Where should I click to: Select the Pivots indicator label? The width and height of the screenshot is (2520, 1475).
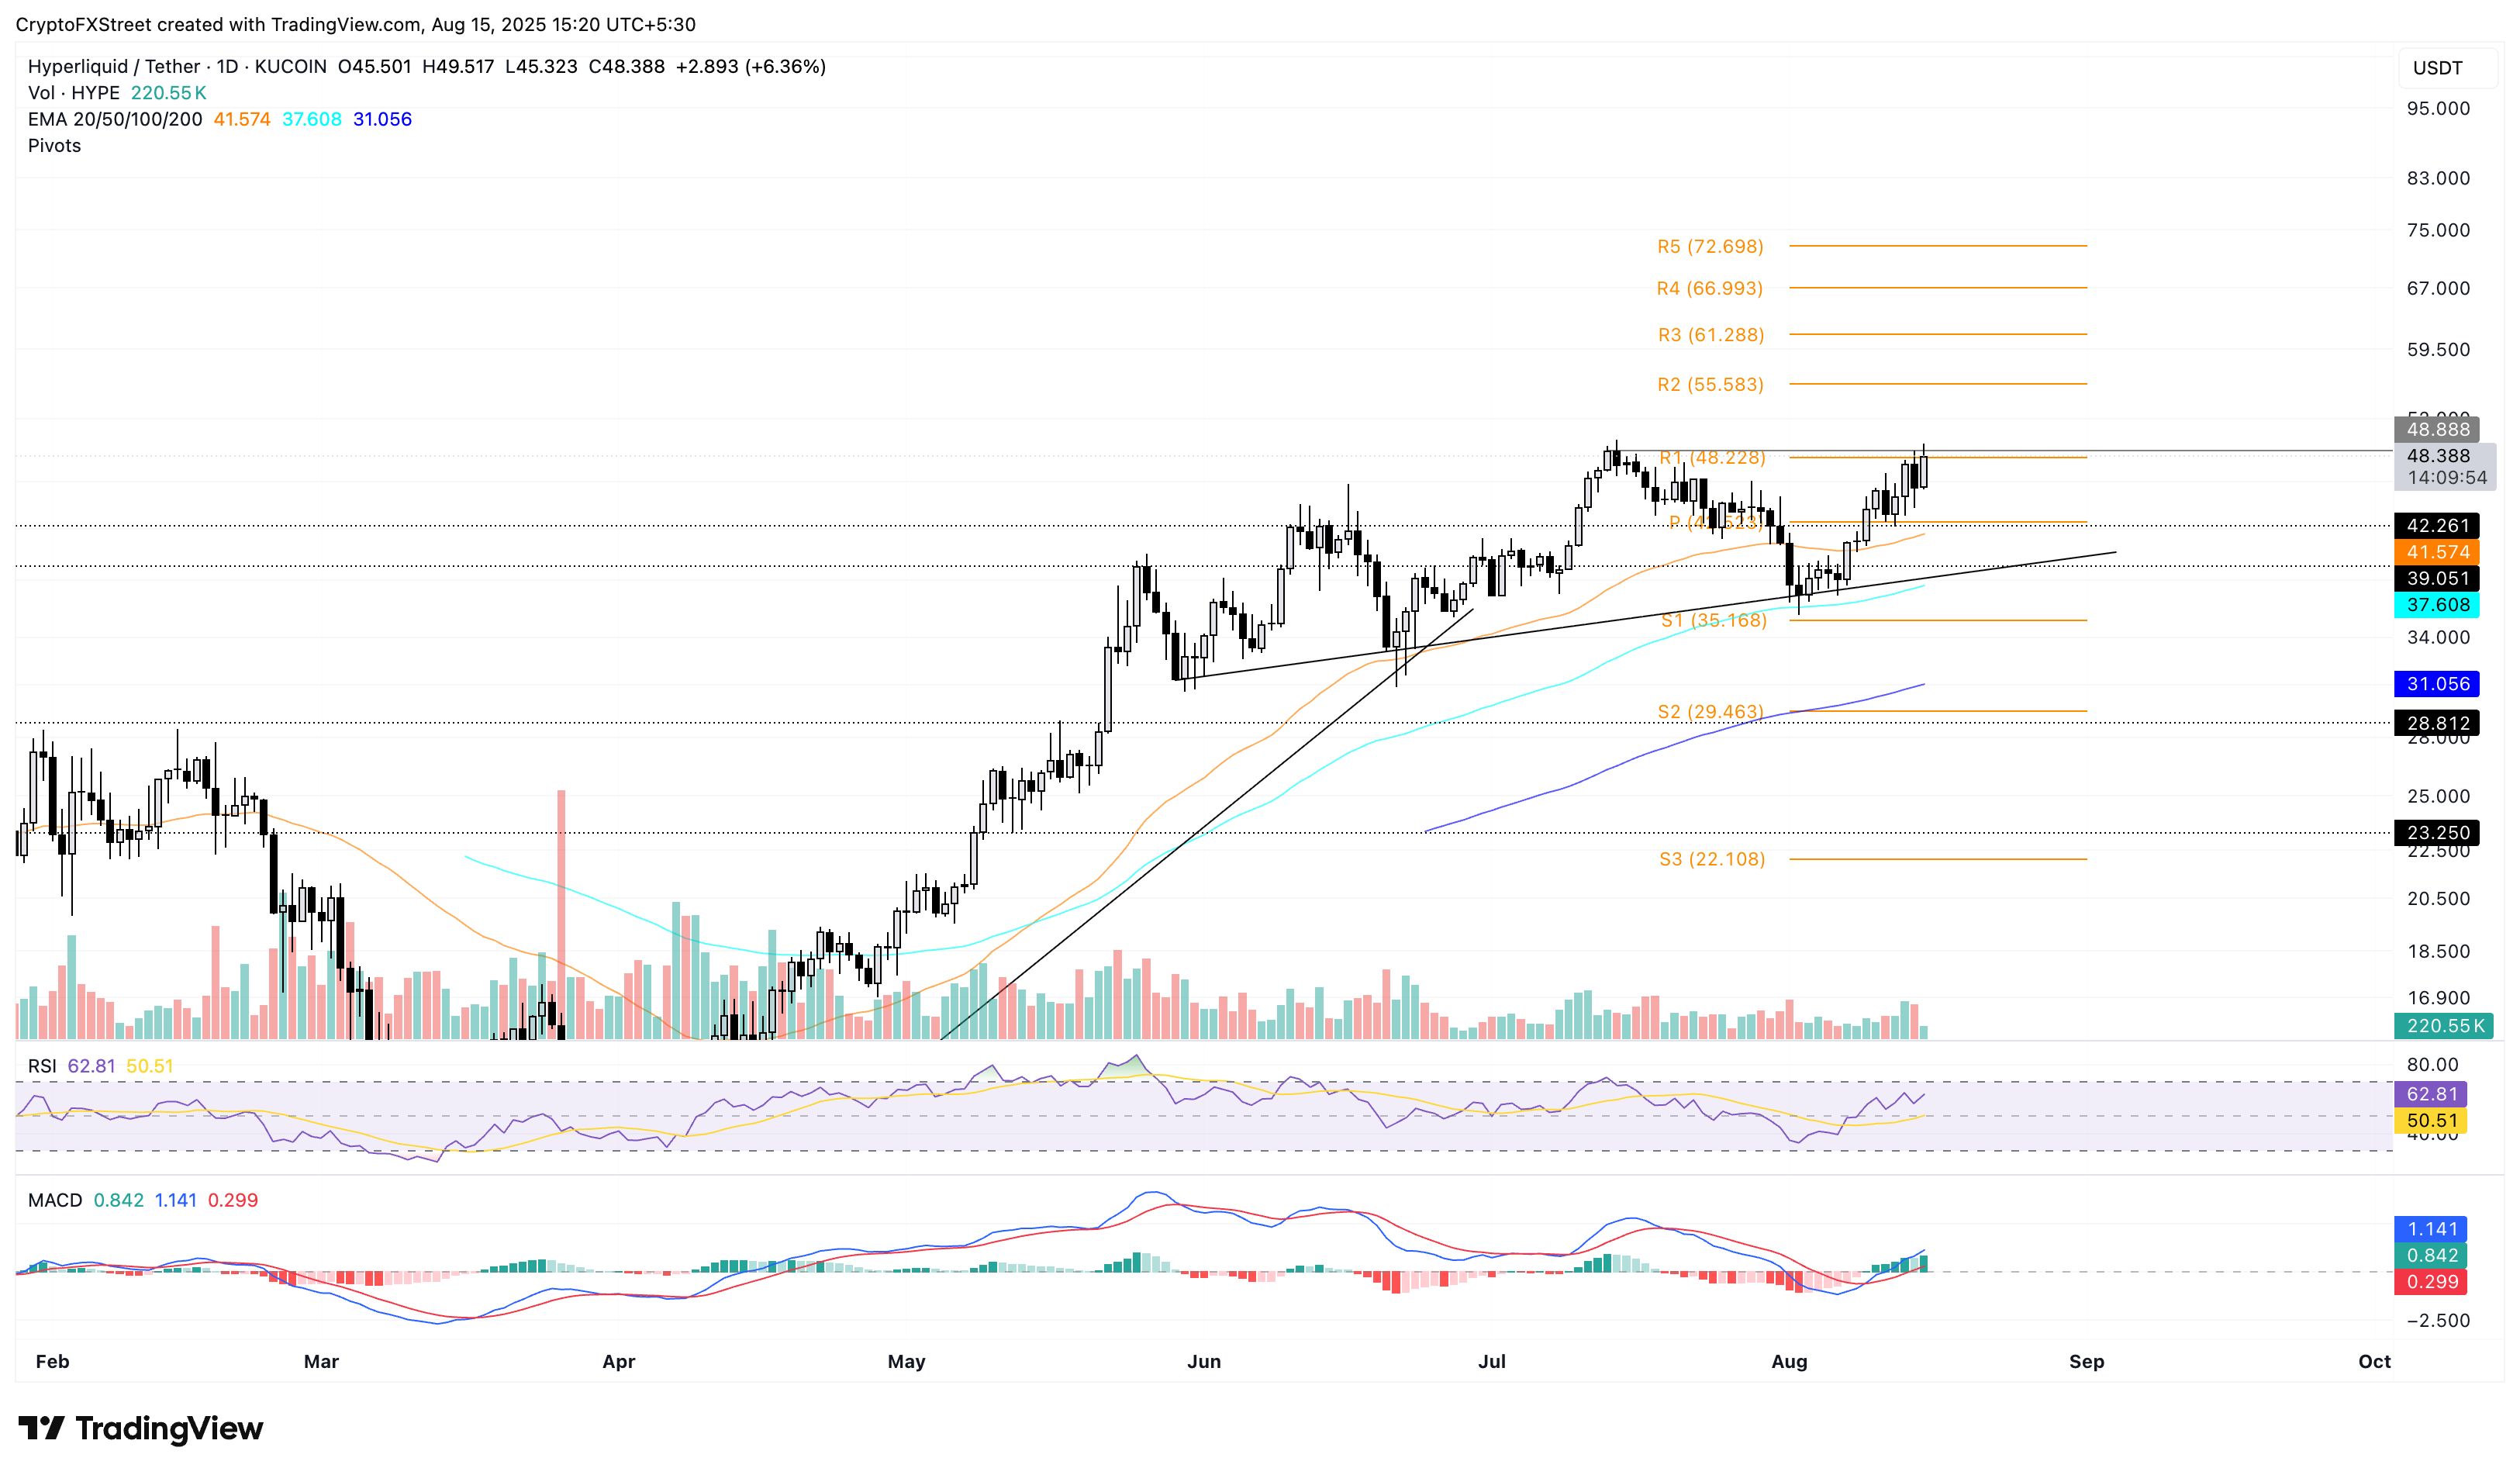(x=54, y=146)
